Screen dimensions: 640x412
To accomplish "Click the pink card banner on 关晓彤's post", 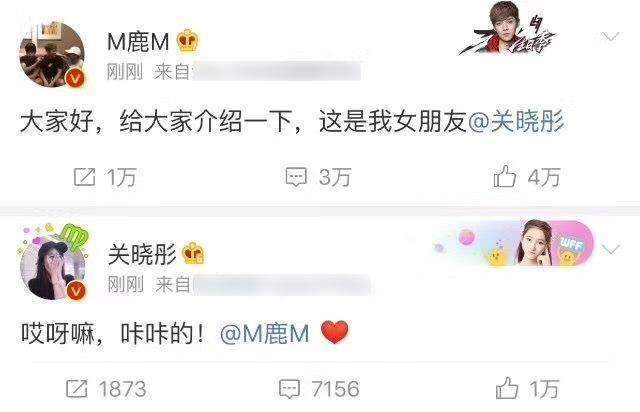I will click(514, 244).
